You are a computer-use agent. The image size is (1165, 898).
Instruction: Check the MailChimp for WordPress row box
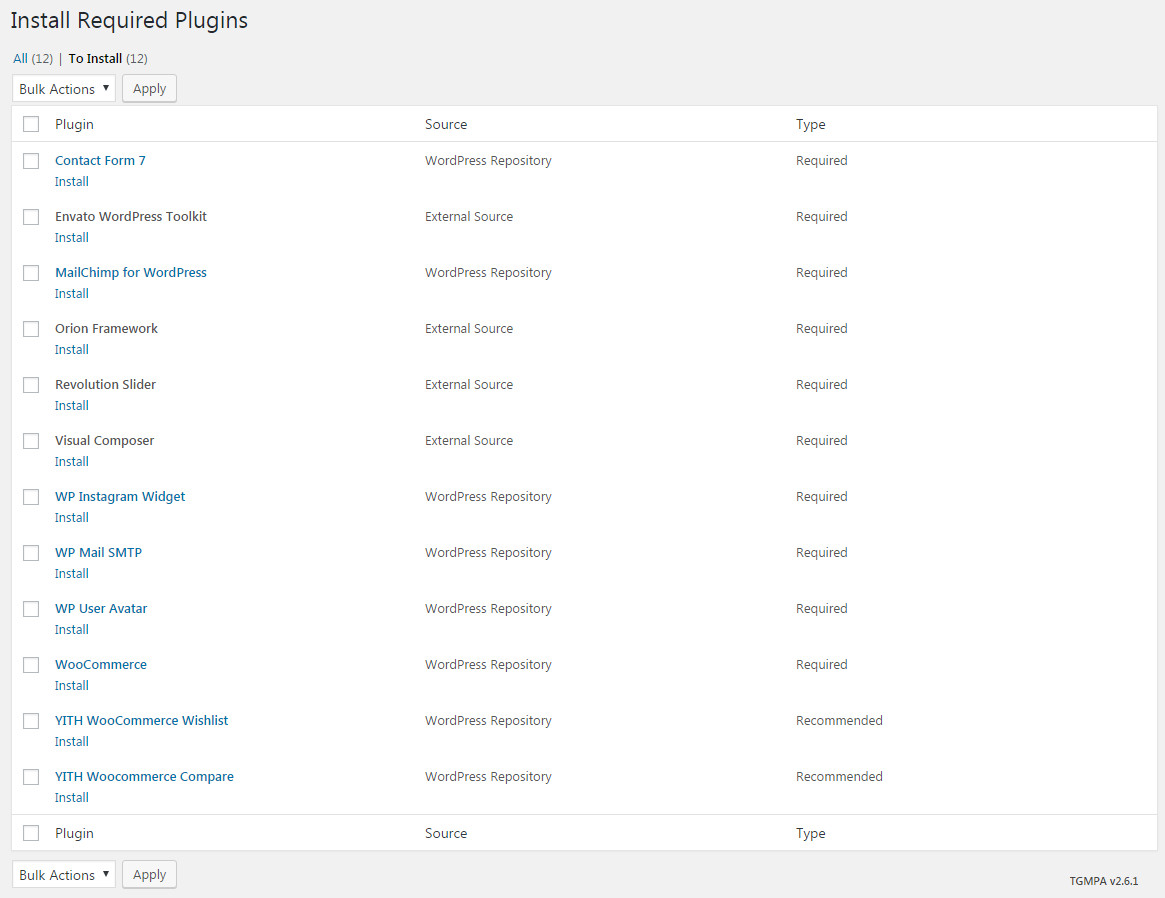(x=30, y=273)
